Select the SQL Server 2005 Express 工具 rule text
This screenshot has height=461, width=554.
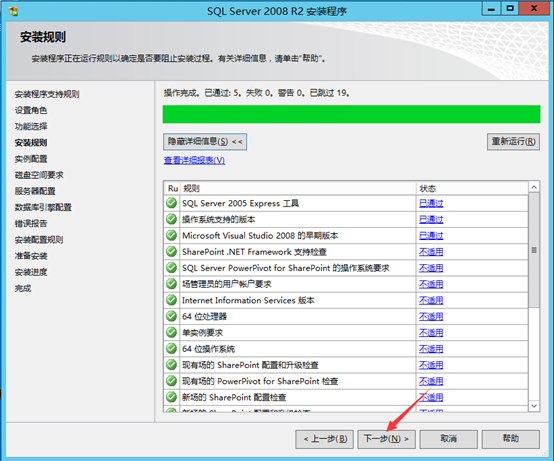point(240,203)
